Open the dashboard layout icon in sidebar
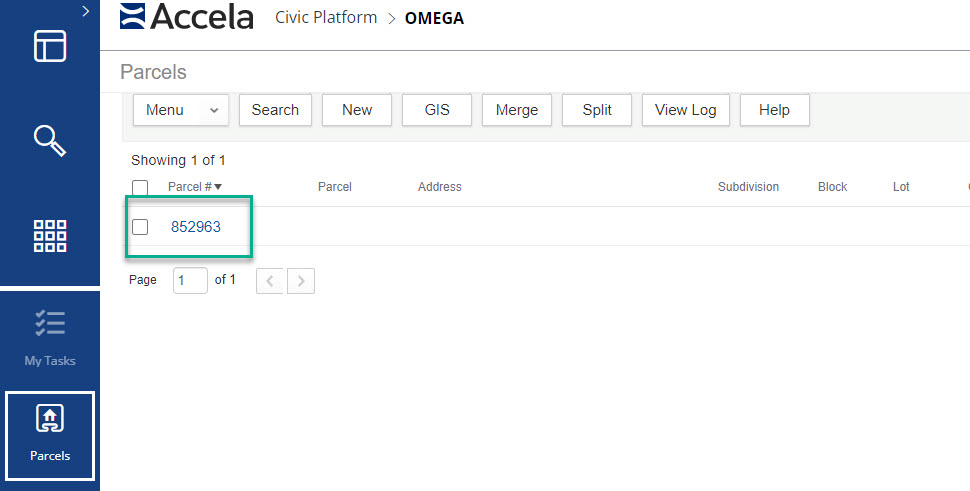The width and height of the screenshot is (970, 491). coord(50,46)
